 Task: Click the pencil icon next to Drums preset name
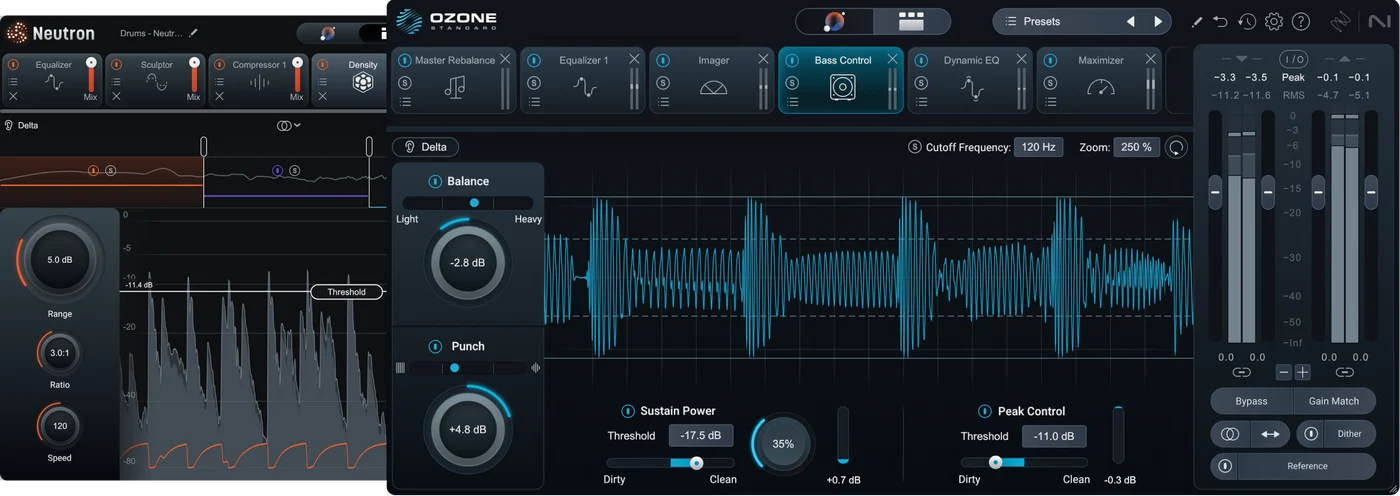tap(193, 33)
